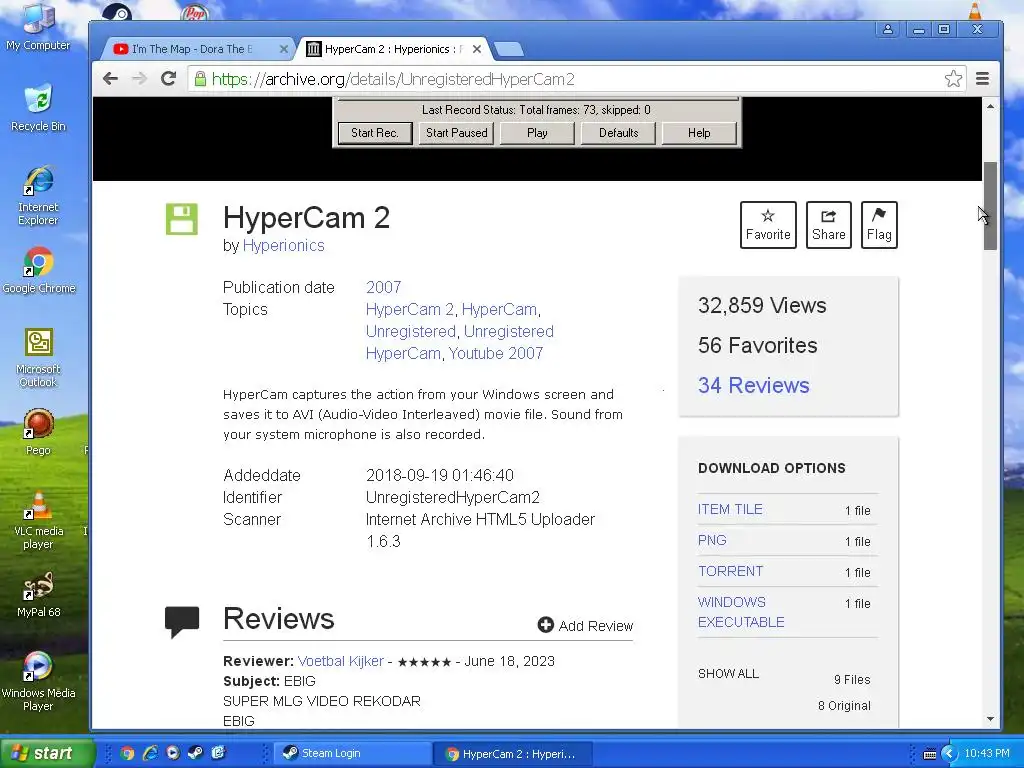Click the Start Rec. button
This screenshot has width=1024, height=768.
[x=375, y=133]
